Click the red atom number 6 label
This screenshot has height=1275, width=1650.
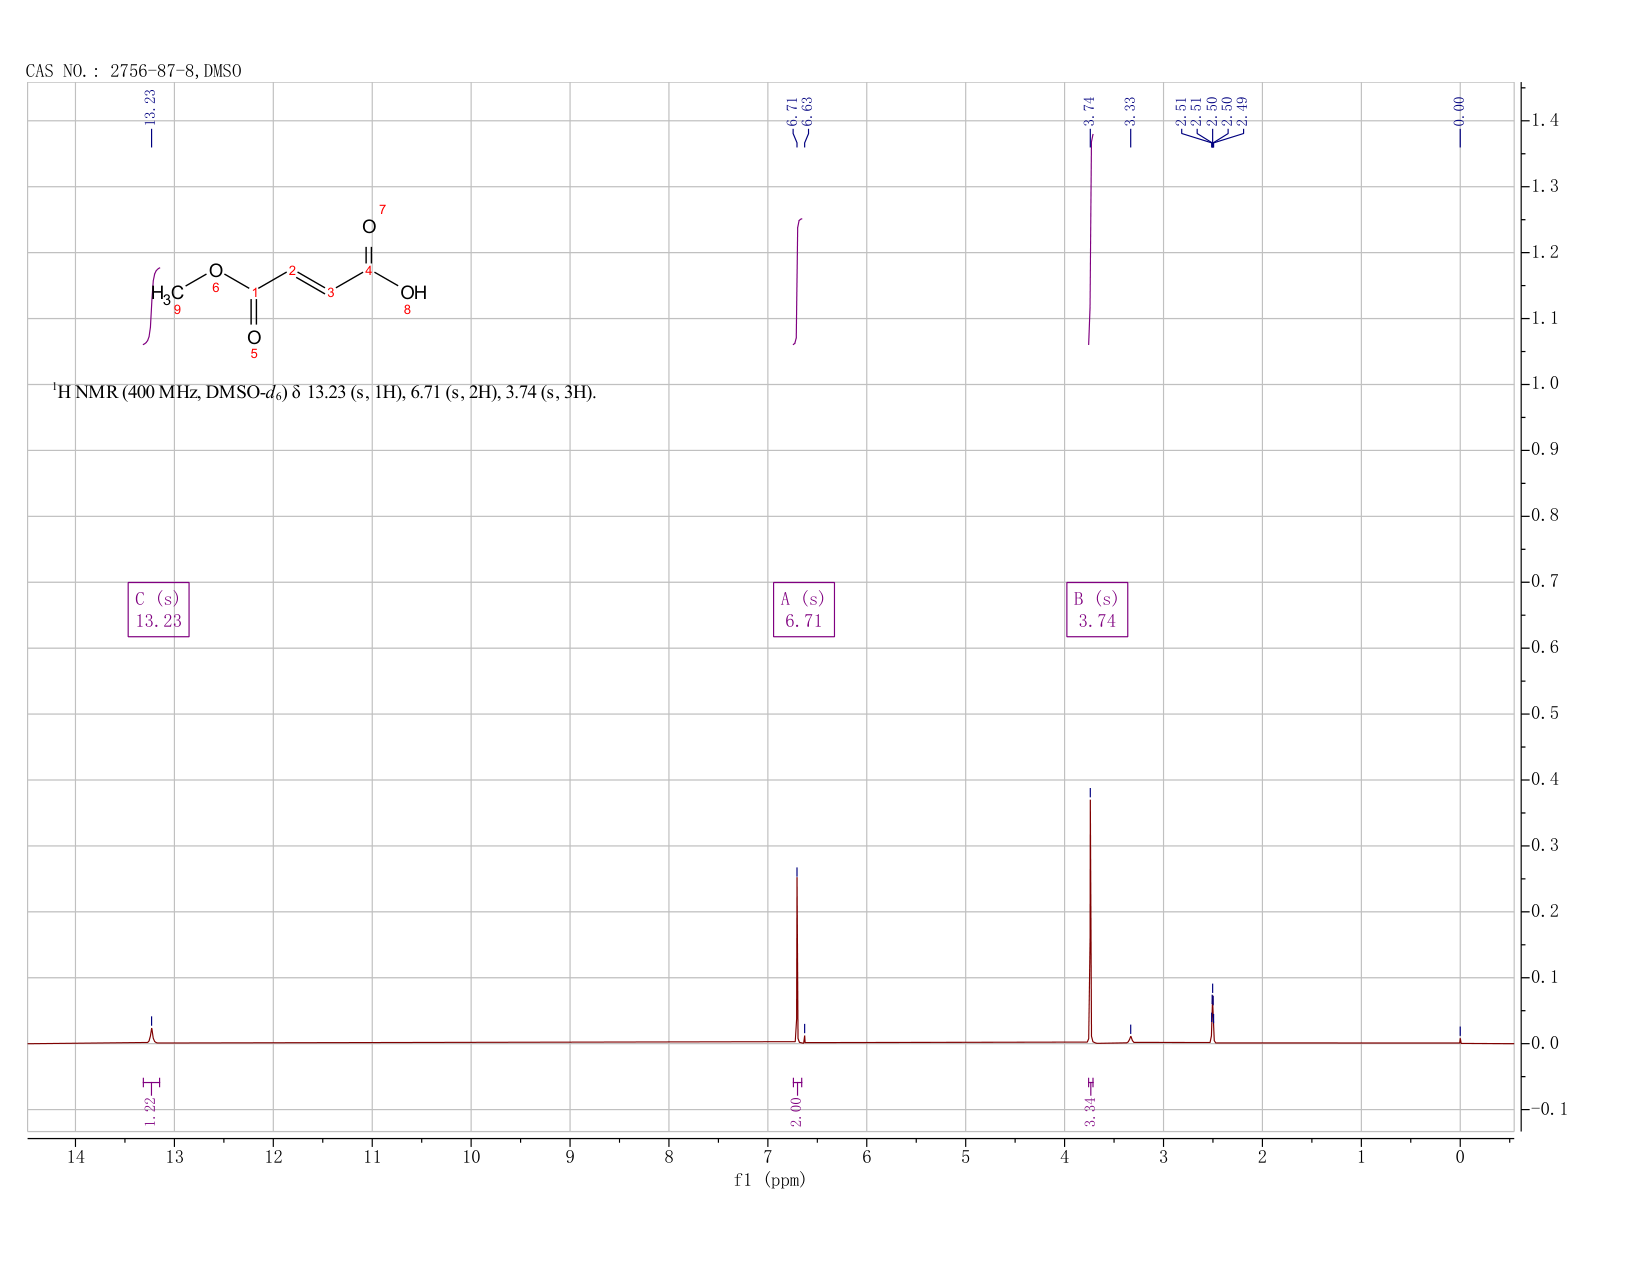point(215,288)
